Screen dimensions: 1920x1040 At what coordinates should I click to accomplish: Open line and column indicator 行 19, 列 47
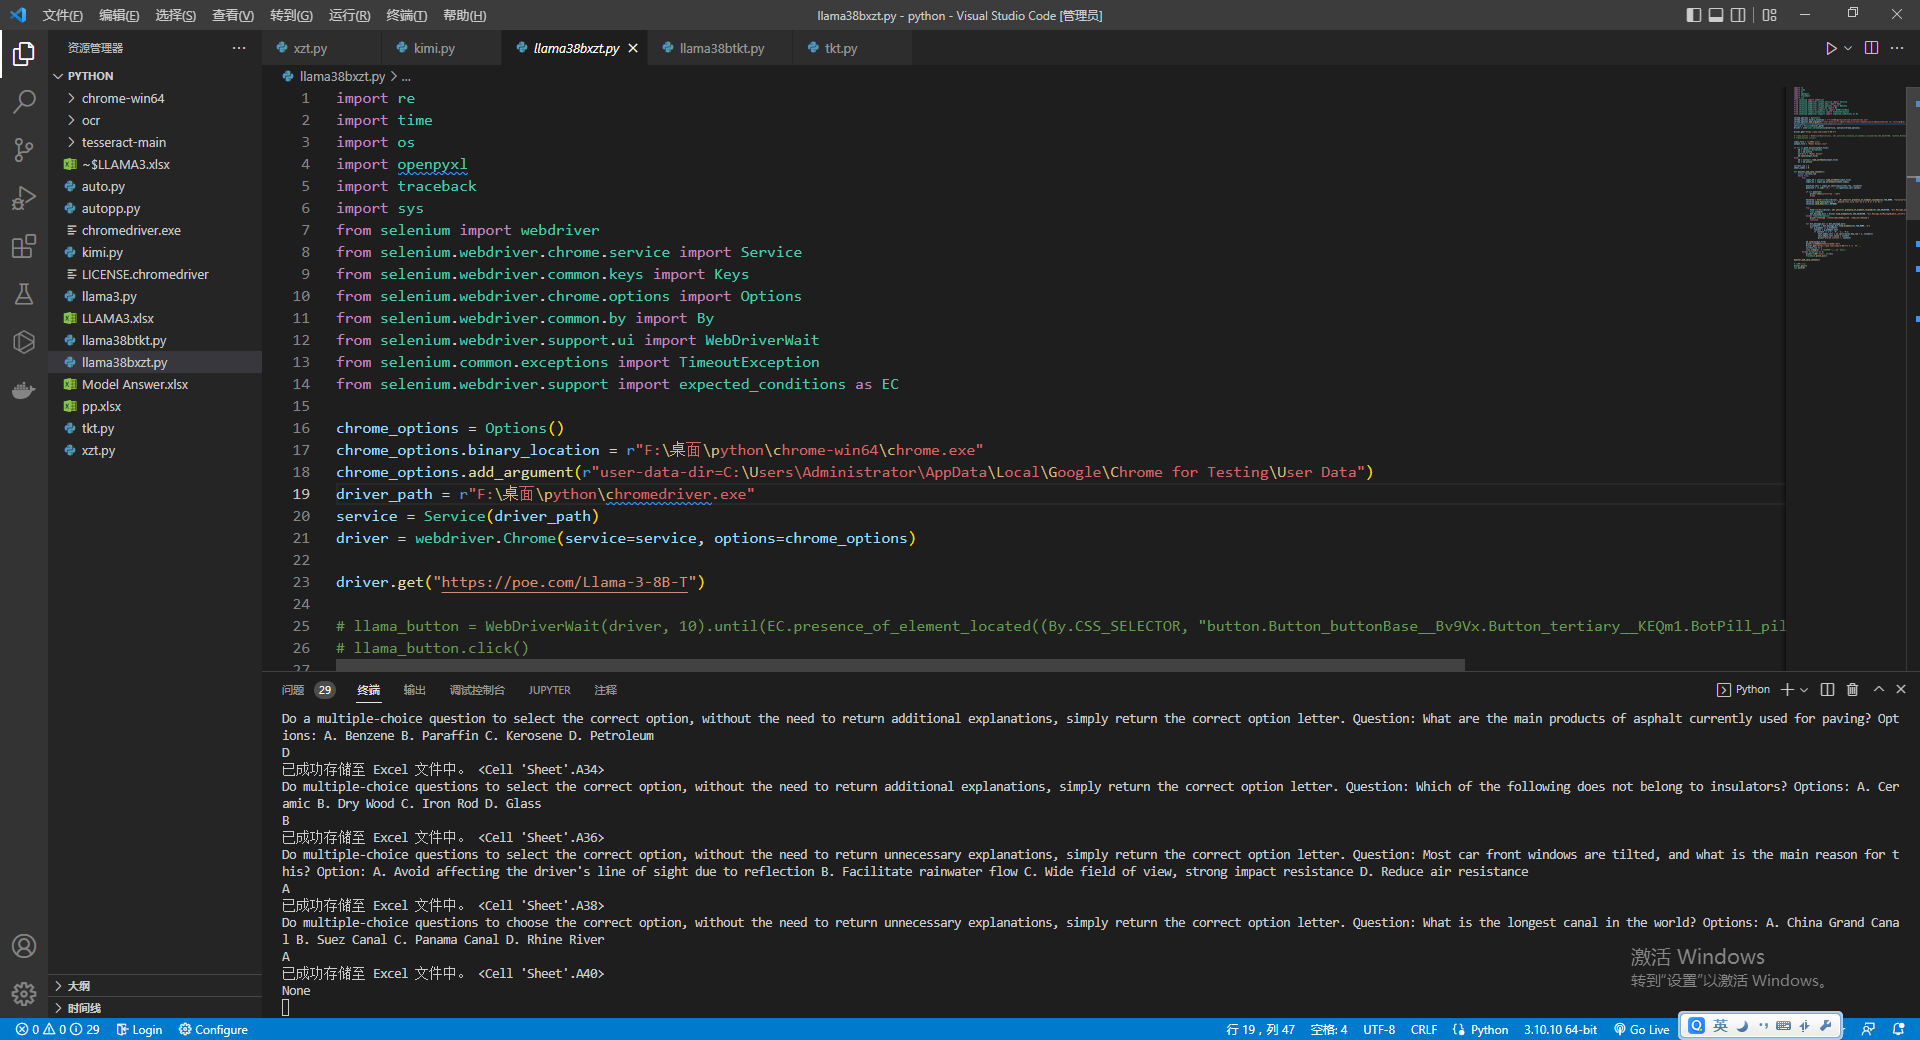pos(1260,1029)
